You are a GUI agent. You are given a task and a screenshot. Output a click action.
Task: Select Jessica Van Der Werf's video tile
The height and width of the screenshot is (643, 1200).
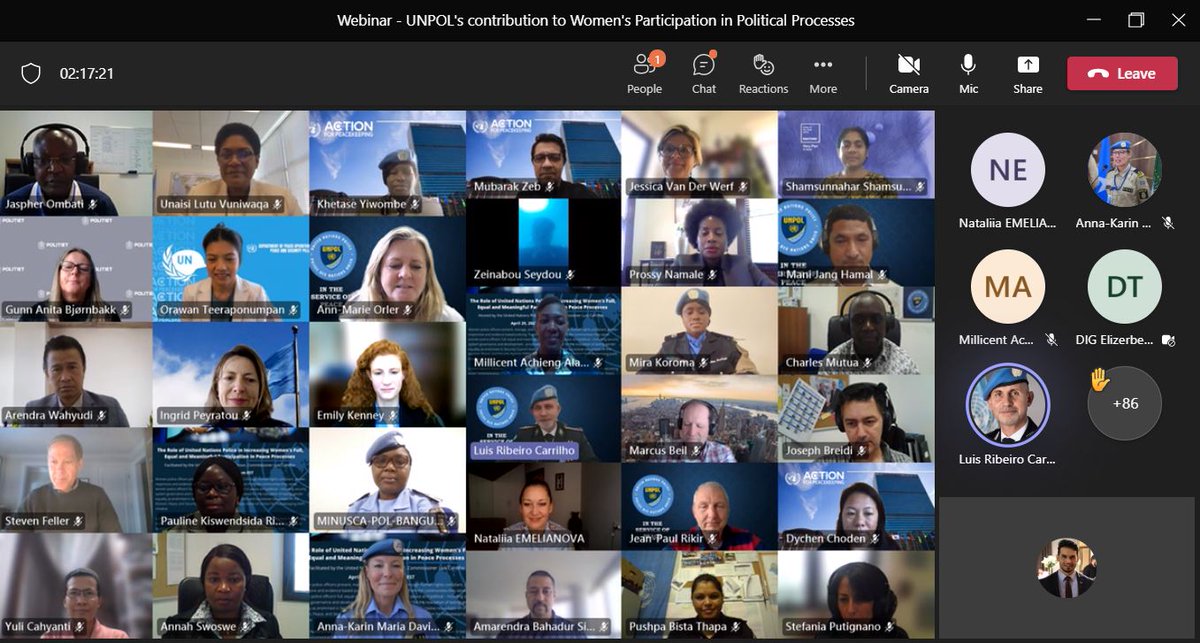(700, 154)
